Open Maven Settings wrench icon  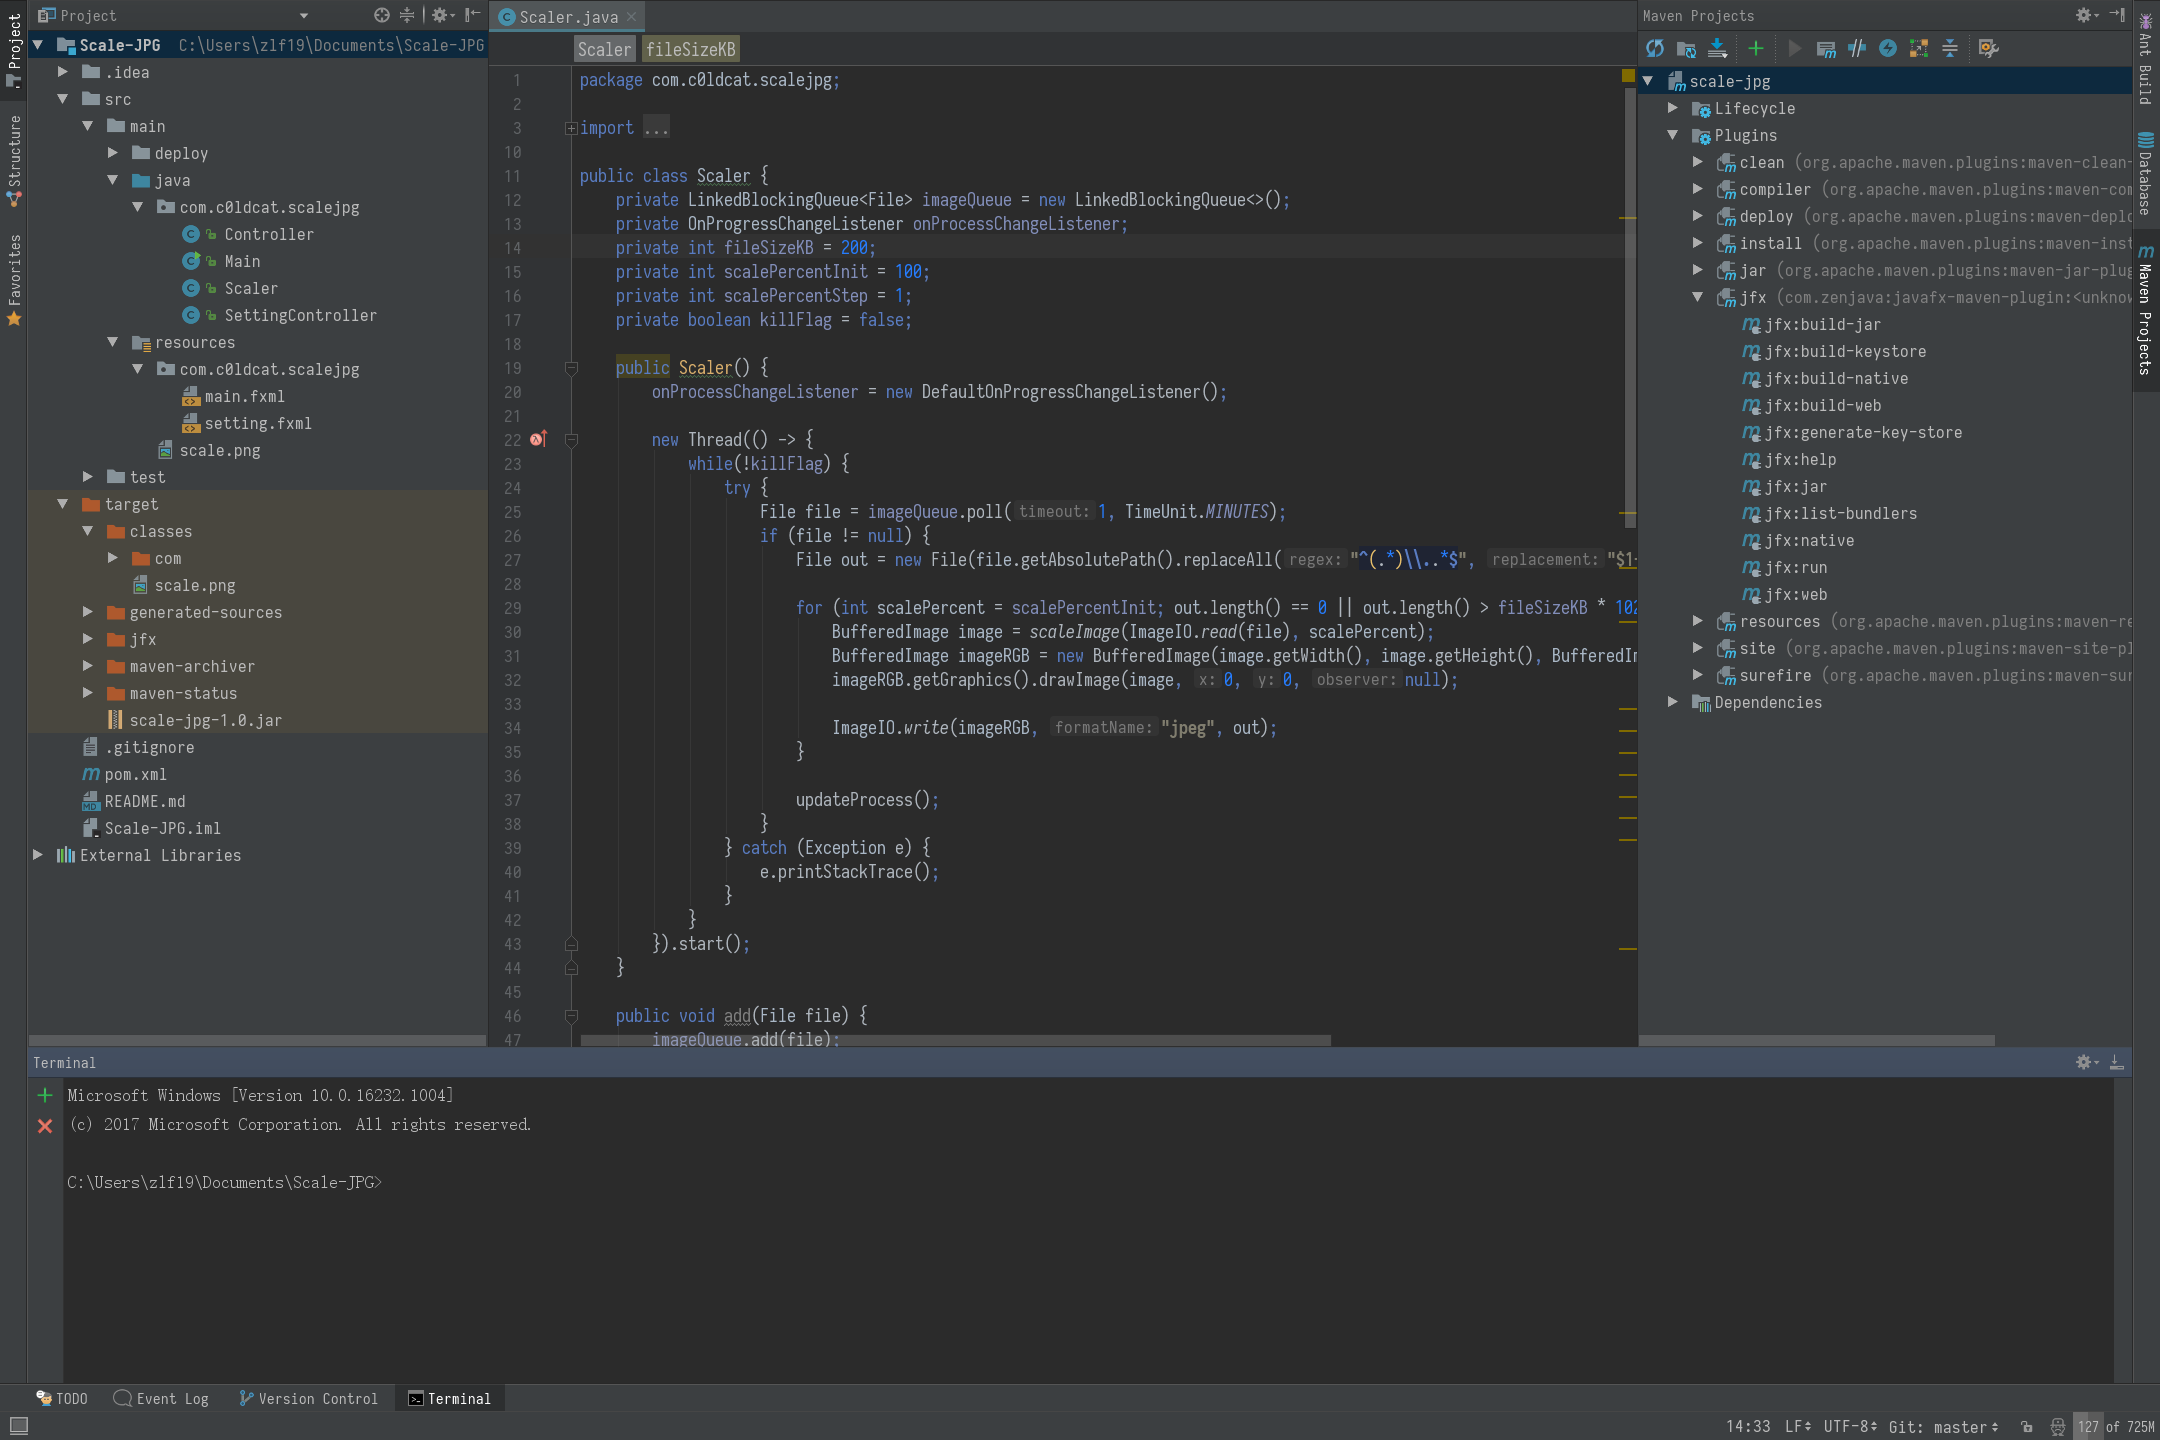1988,48
